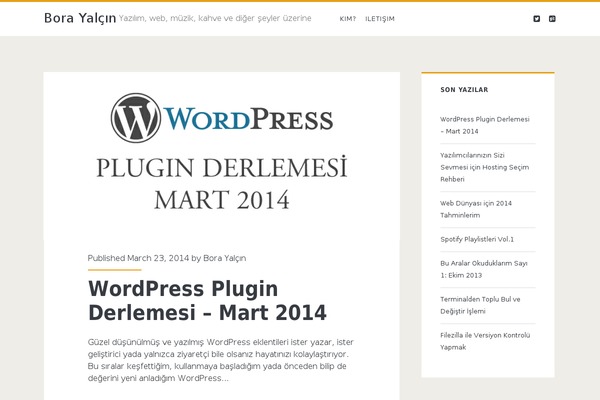
Task: Go to the Bora Yalçın site title
Action: point(80,18)
